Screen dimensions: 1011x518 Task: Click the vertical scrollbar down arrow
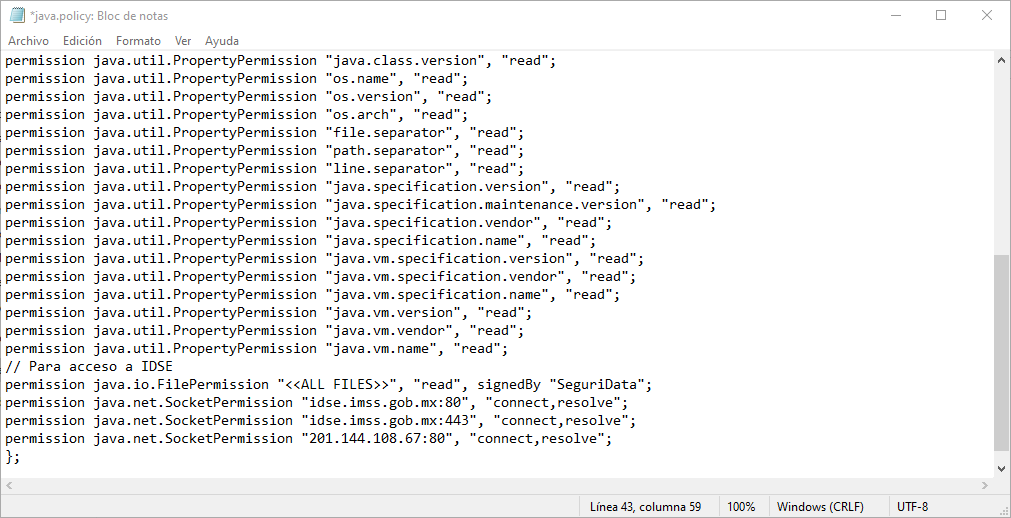[1001, 469]
